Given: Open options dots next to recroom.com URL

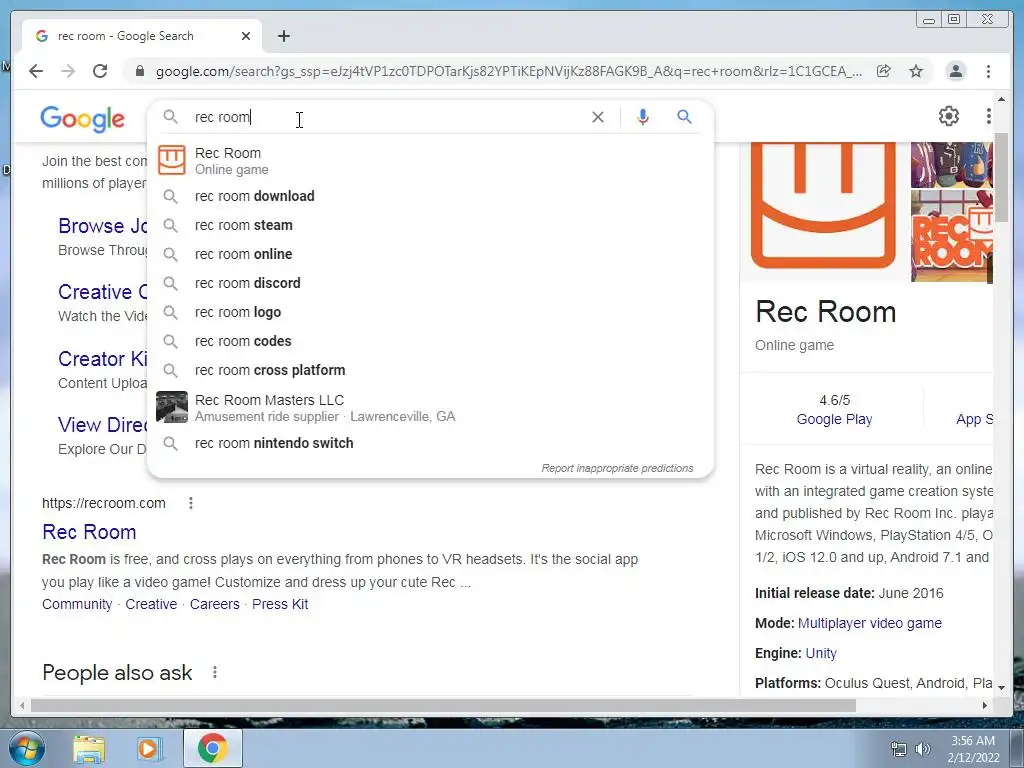Looking at the screenshot, I should point(191,503).
